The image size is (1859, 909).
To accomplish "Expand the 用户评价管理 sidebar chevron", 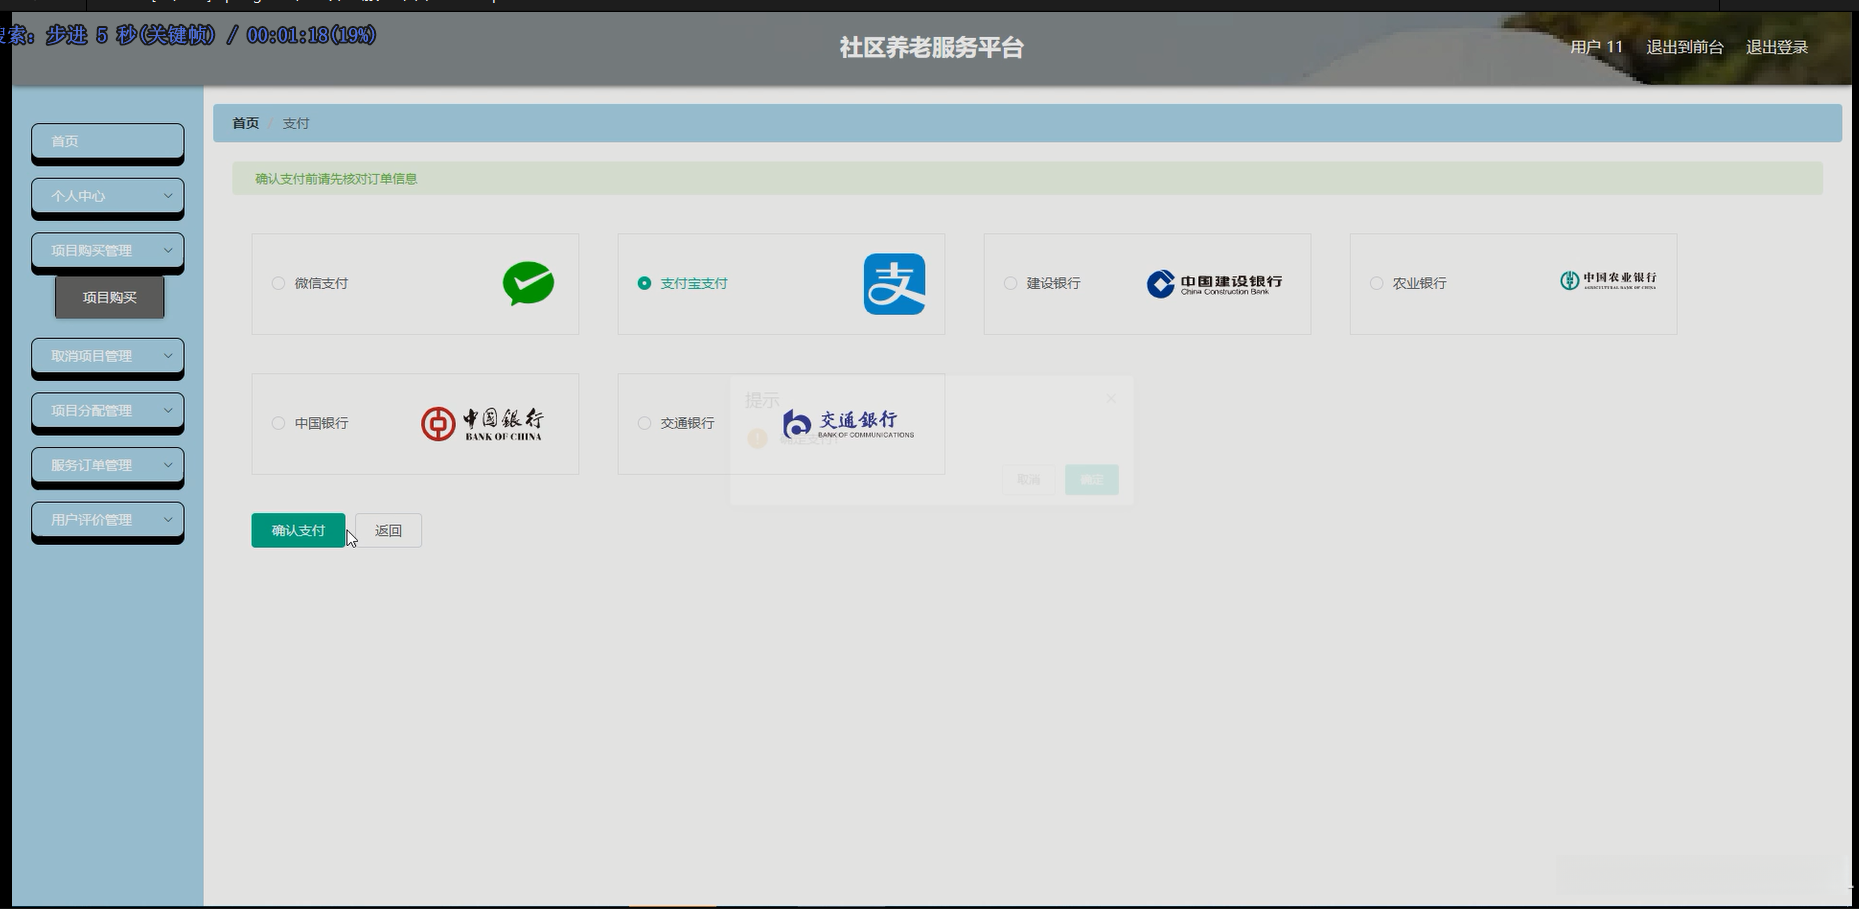I will point(168,519).
